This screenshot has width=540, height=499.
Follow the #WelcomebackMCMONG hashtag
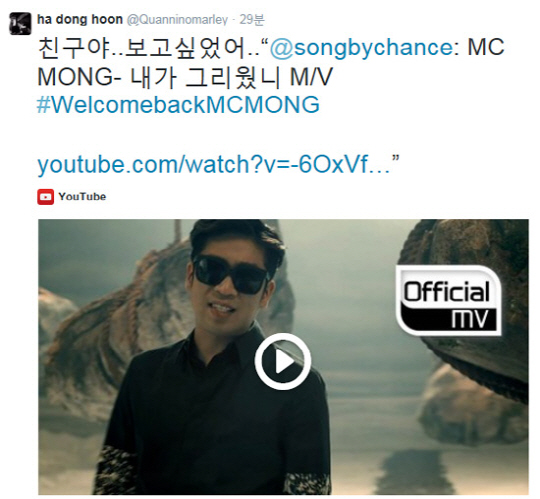(178, 105)
